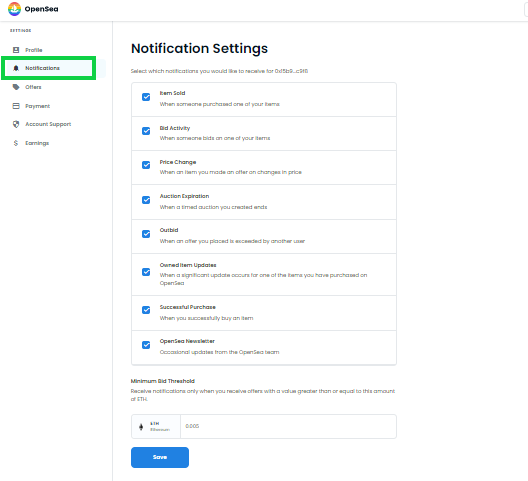Viewport: 528px width, 481px height.
Task: Click the OpenSea brand name link
Action: click(x=41, y=9)
